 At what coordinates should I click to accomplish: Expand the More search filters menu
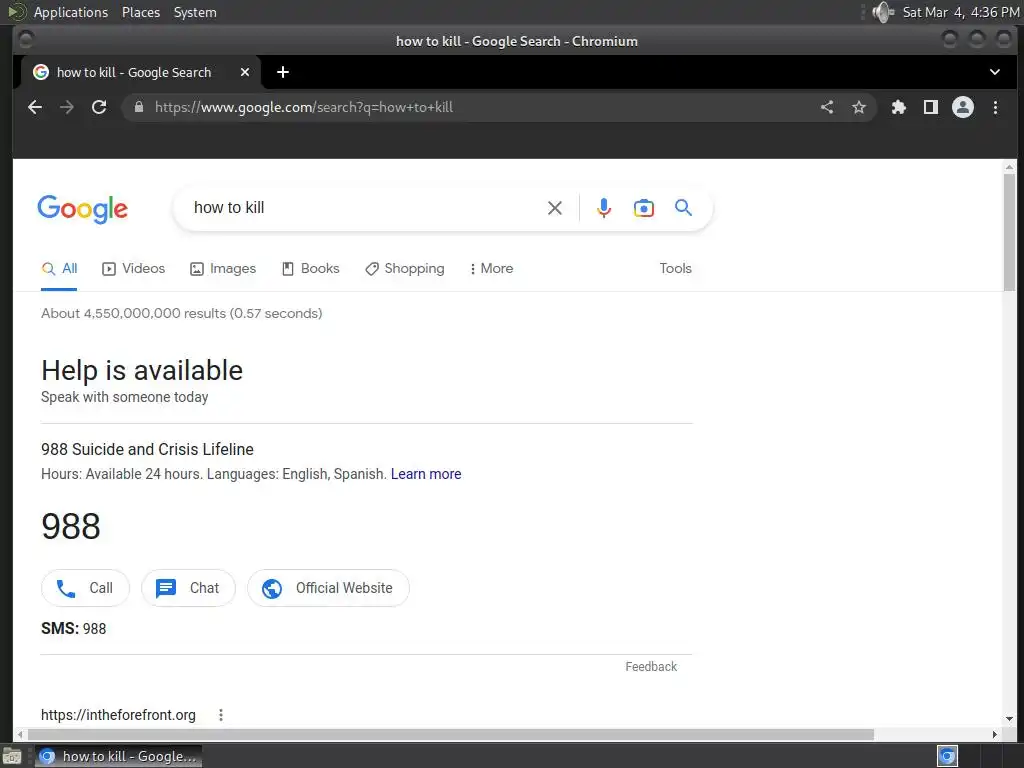(492, 268)
